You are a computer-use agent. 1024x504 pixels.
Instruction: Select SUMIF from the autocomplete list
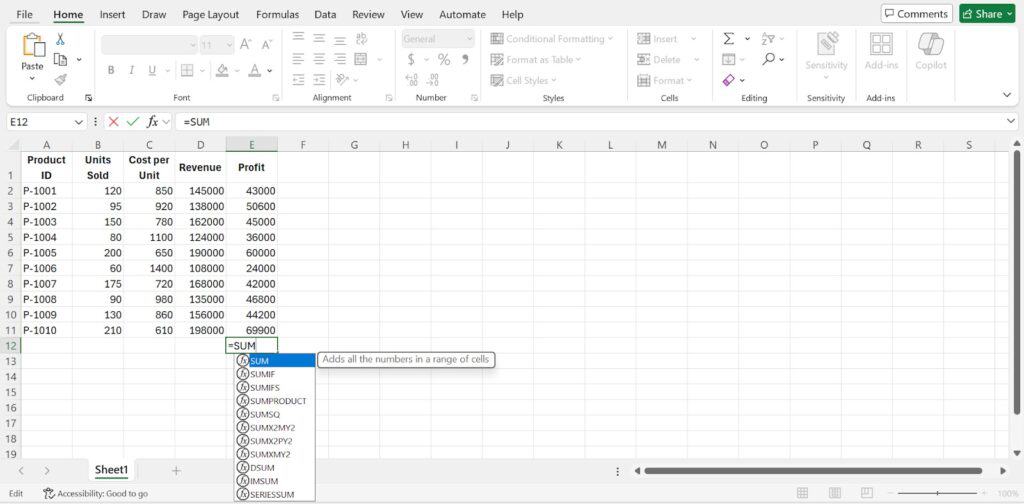[x=274, y=374]
